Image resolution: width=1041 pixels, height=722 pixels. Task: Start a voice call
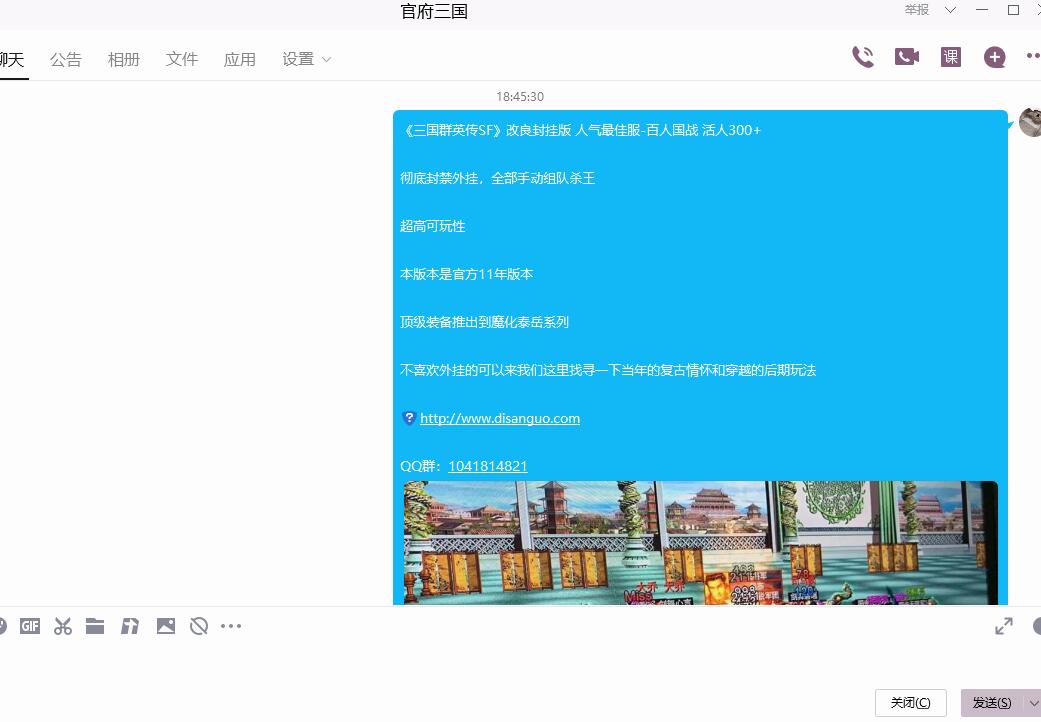click(862, 57)
